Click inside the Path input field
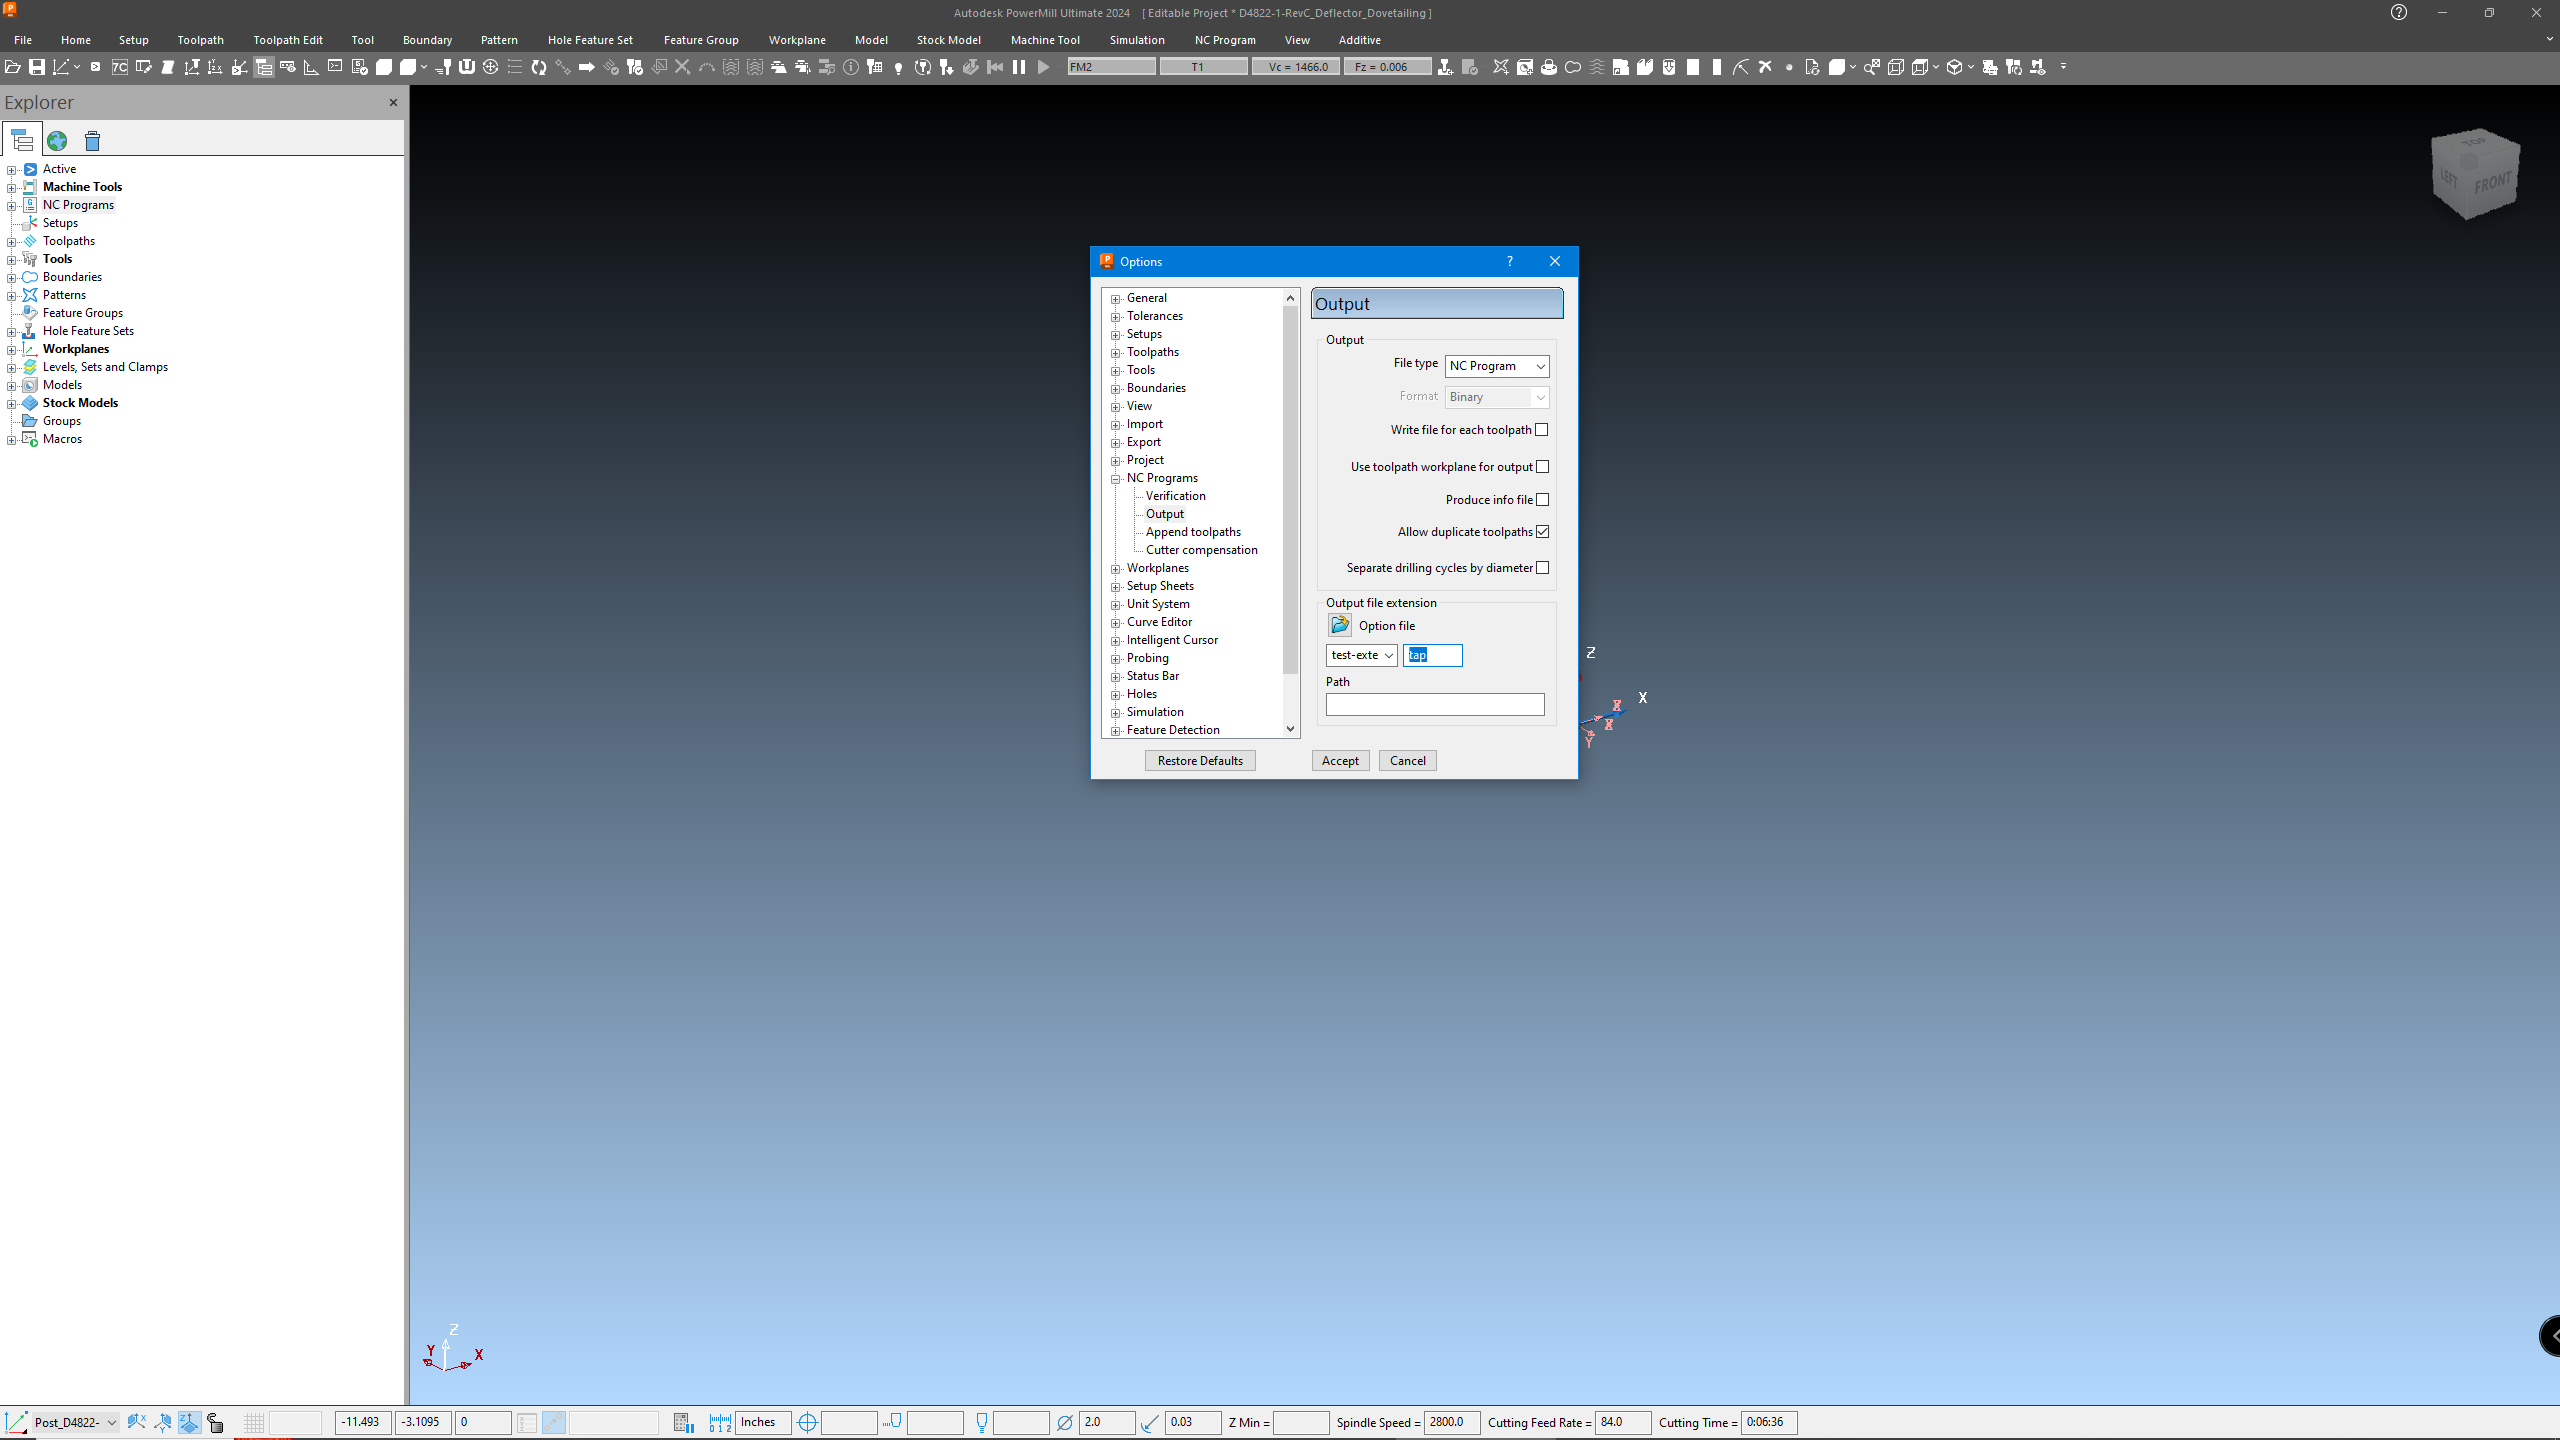 (x=1434, y=704)
